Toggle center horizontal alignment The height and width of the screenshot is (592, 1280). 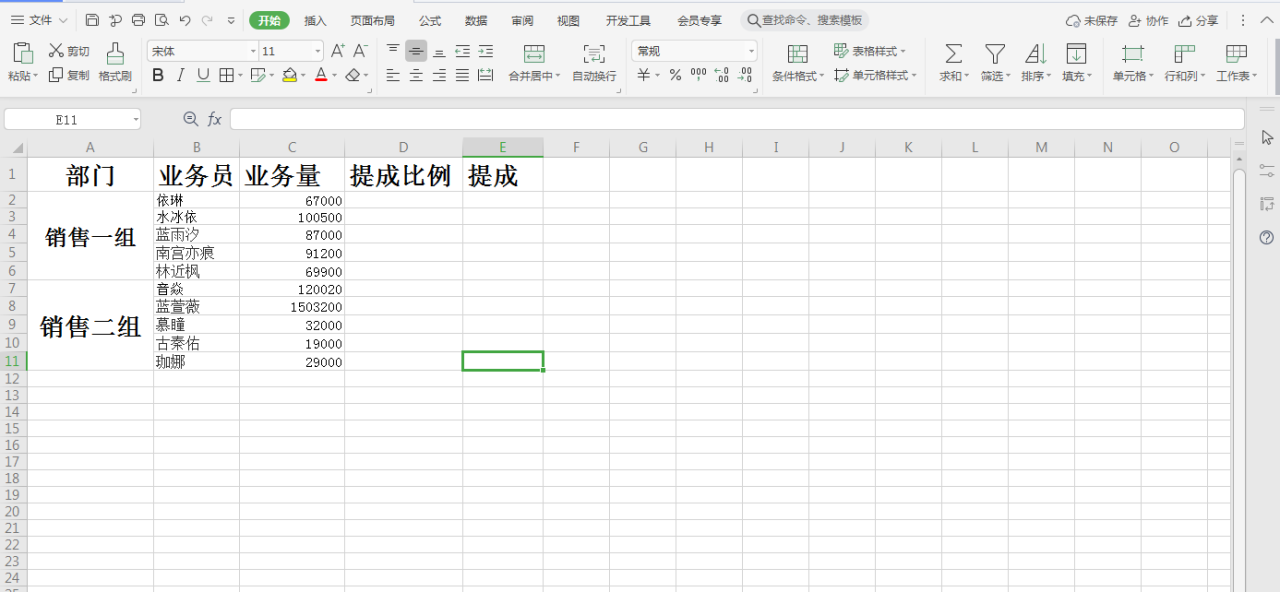(x=416, y=75)
